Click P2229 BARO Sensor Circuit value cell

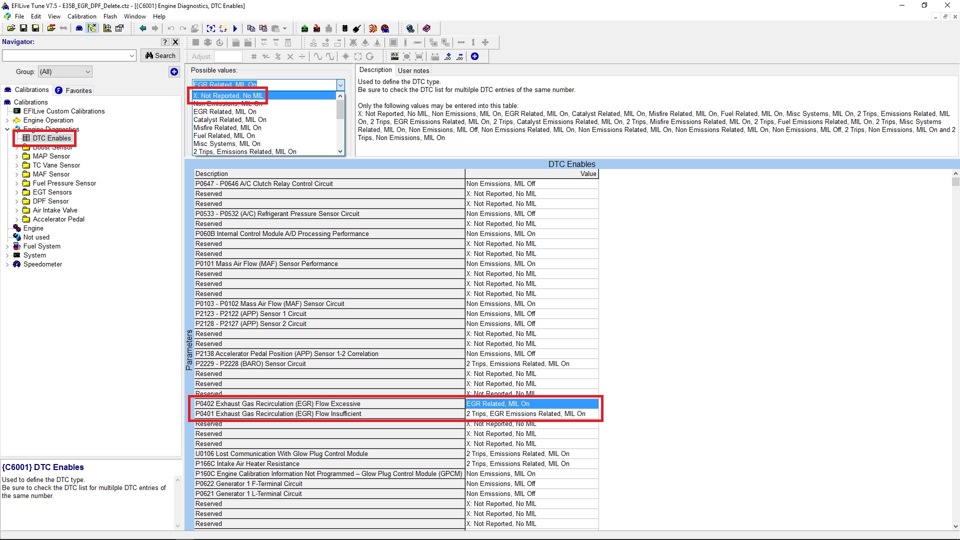(531, 364)
